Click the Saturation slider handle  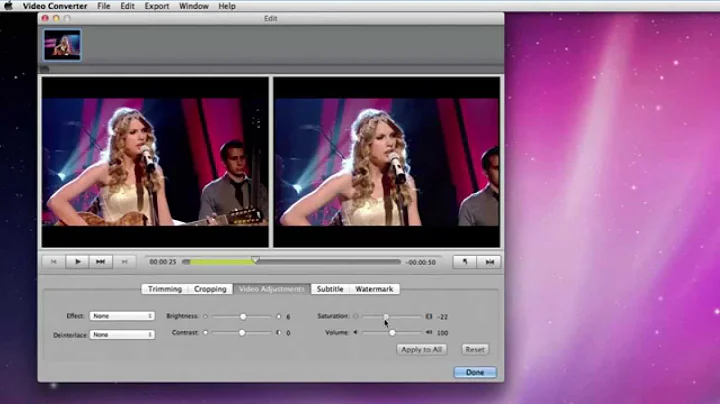pos(386,316)
